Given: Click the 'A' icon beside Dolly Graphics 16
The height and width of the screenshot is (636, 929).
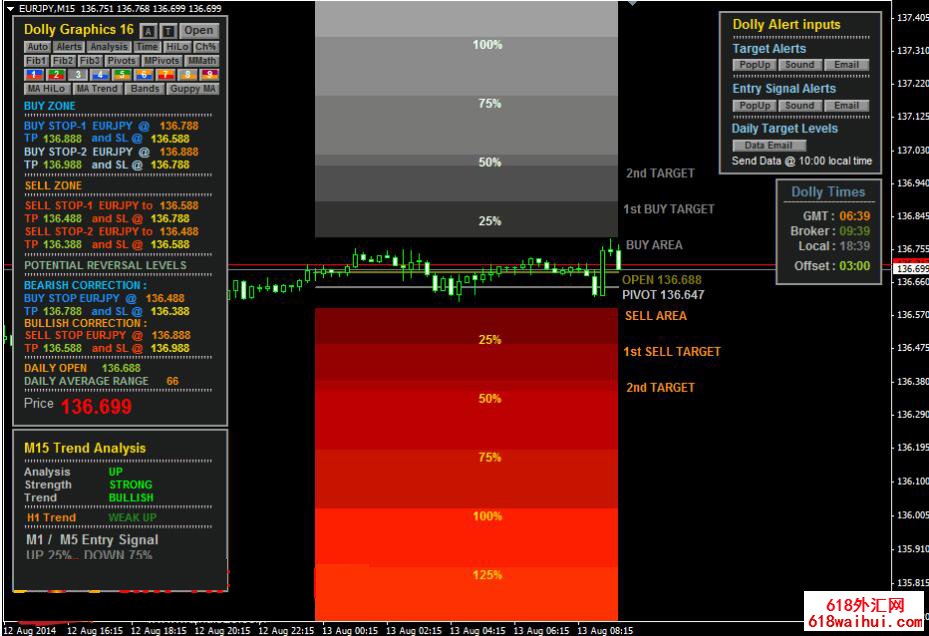Looking at the screenshot, I should click(x=148, y=30).
